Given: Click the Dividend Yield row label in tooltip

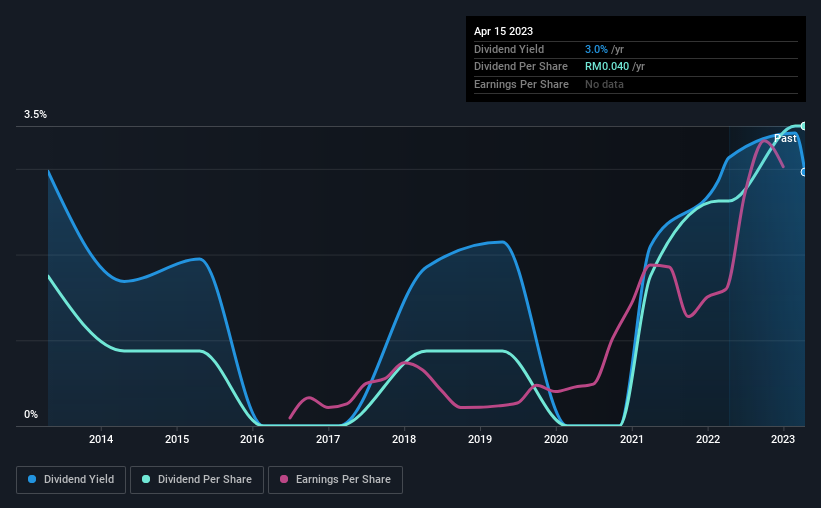Looking at the screenshot, I should point(509,49).
